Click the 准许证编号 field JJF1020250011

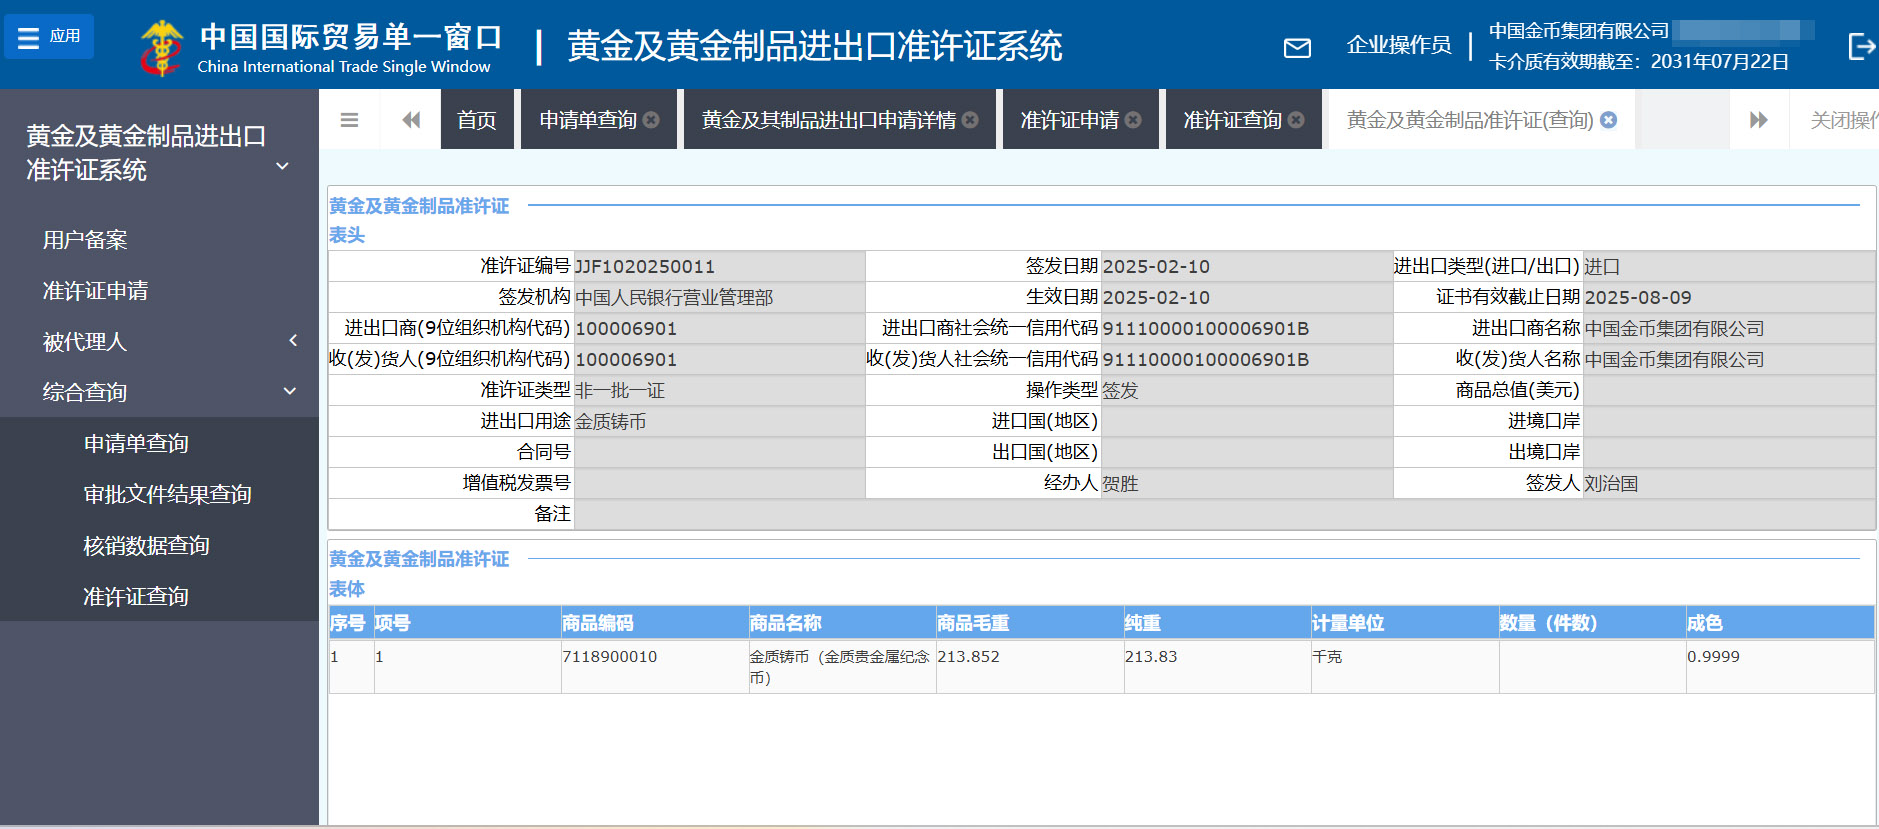(719, 267)
